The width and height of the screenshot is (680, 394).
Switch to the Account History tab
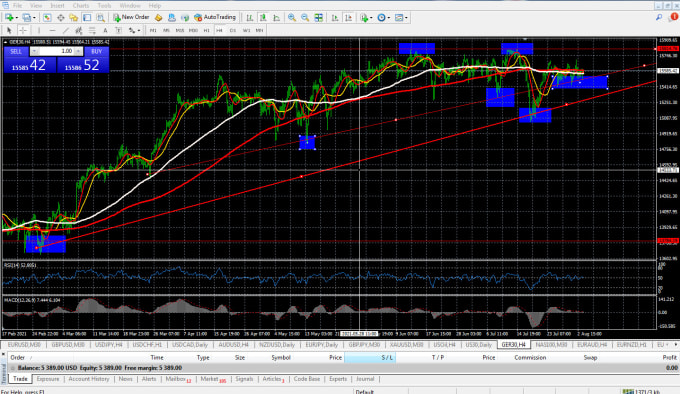pos(88,379)
